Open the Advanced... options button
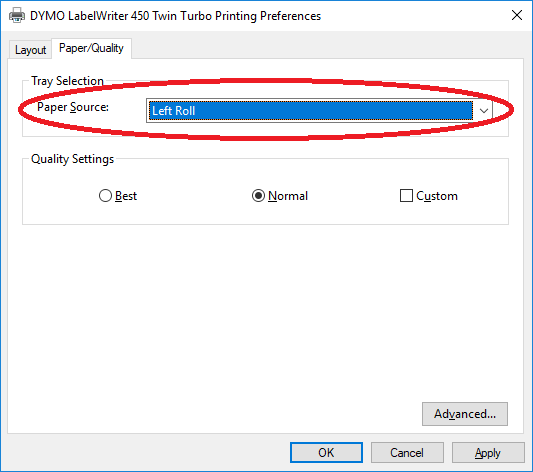Screen dimensions: 533x472 pyautogui.click(x=465, y=414)
